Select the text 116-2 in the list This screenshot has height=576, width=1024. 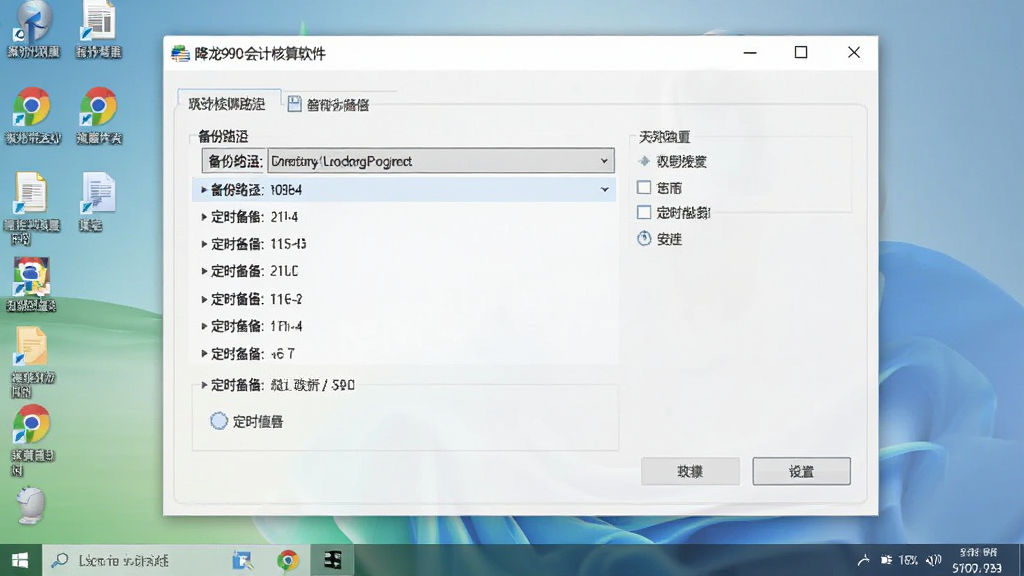click(286, 299)
